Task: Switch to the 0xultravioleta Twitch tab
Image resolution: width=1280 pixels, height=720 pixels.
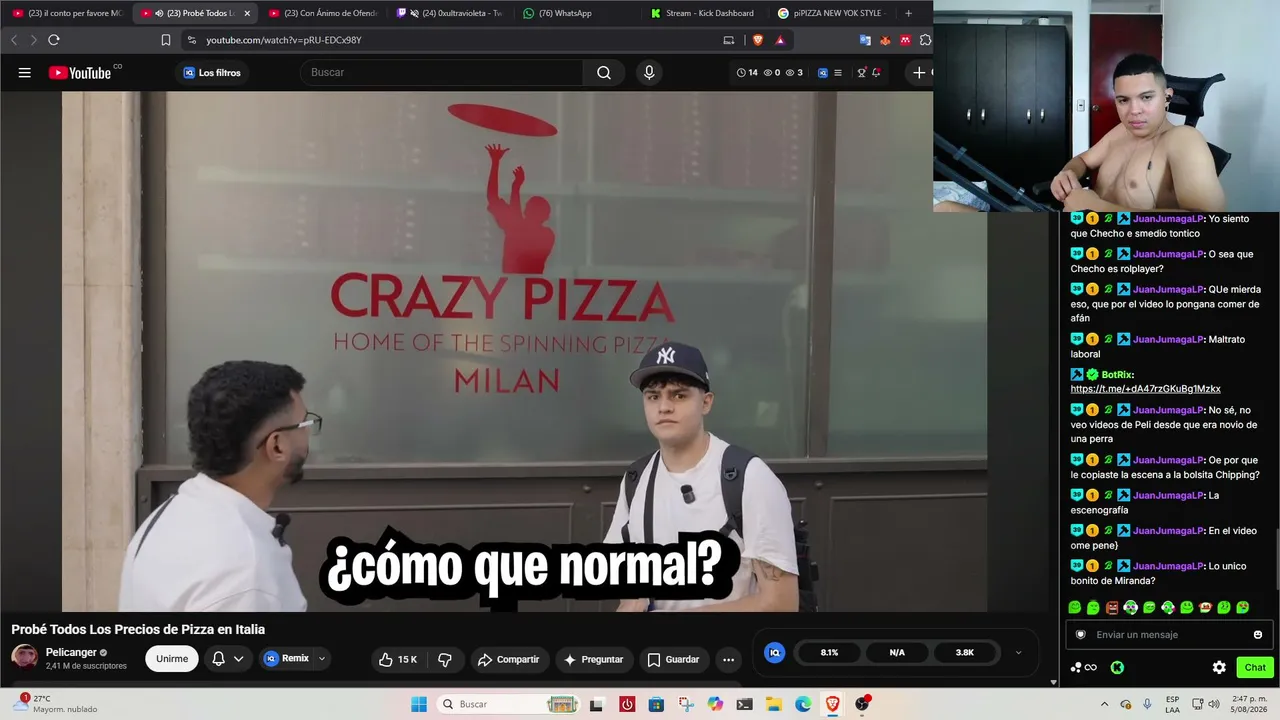Action: click(451, 13)
